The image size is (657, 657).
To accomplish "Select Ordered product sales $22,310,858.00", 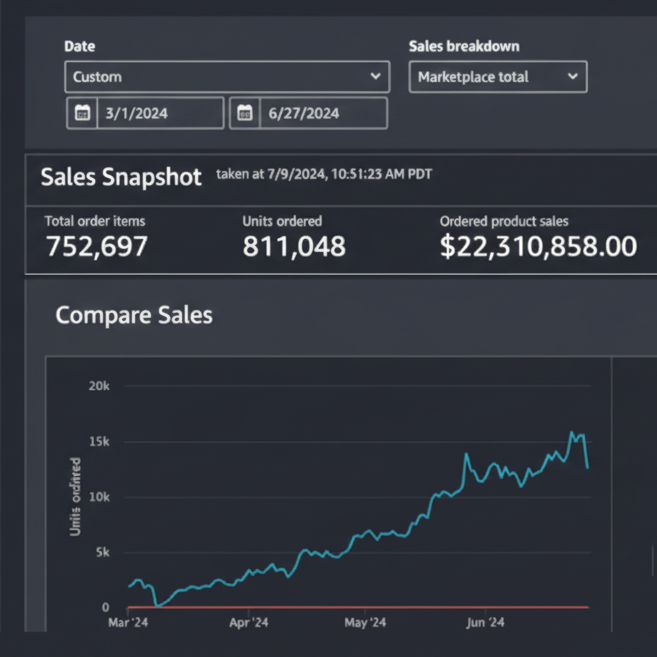I will coord(538,246).
